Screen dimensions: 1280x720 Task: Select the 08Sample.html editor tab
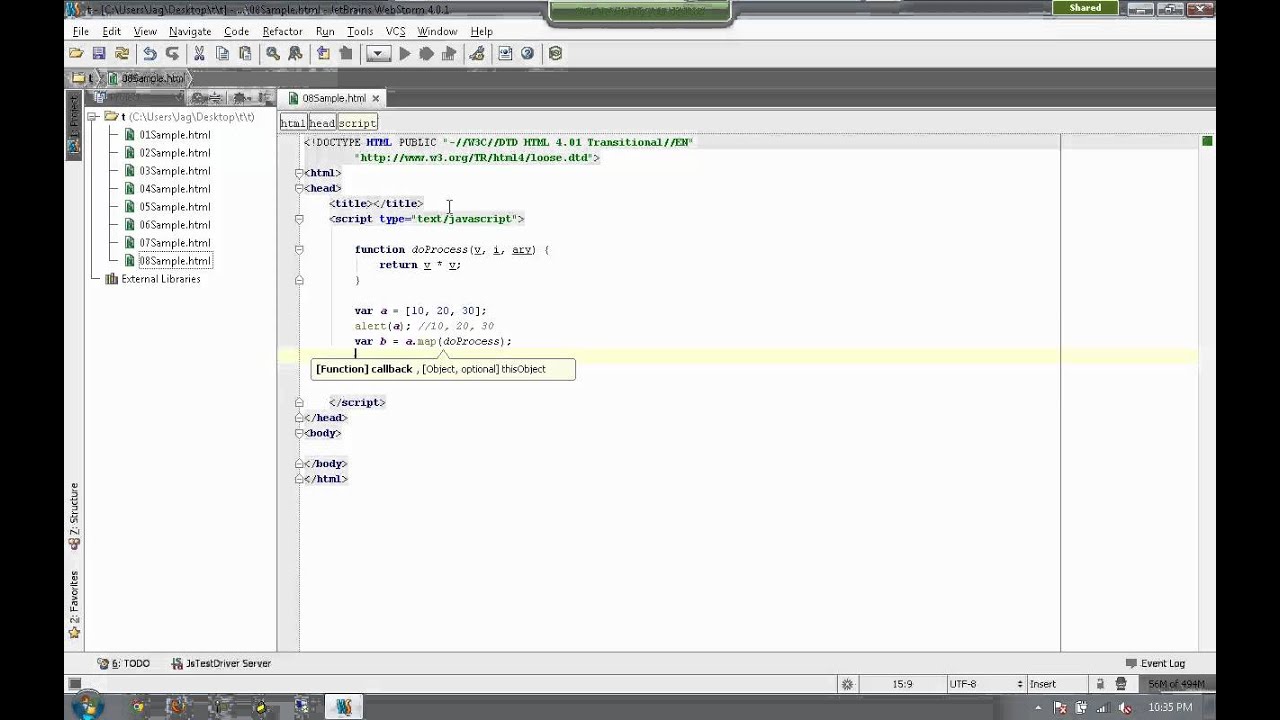coord(333,98)
